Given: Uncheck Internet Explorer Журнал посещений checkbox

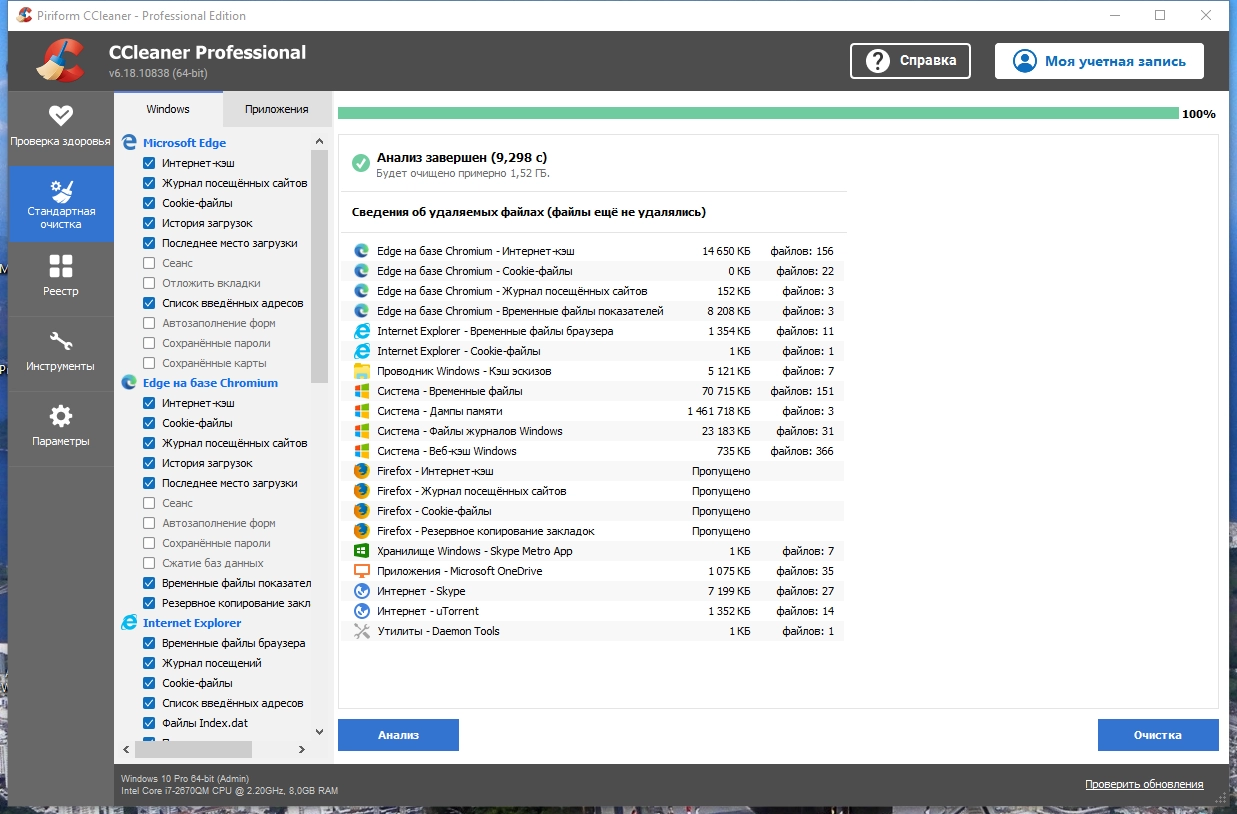Looking at the screenshot, I should point(149,663).
